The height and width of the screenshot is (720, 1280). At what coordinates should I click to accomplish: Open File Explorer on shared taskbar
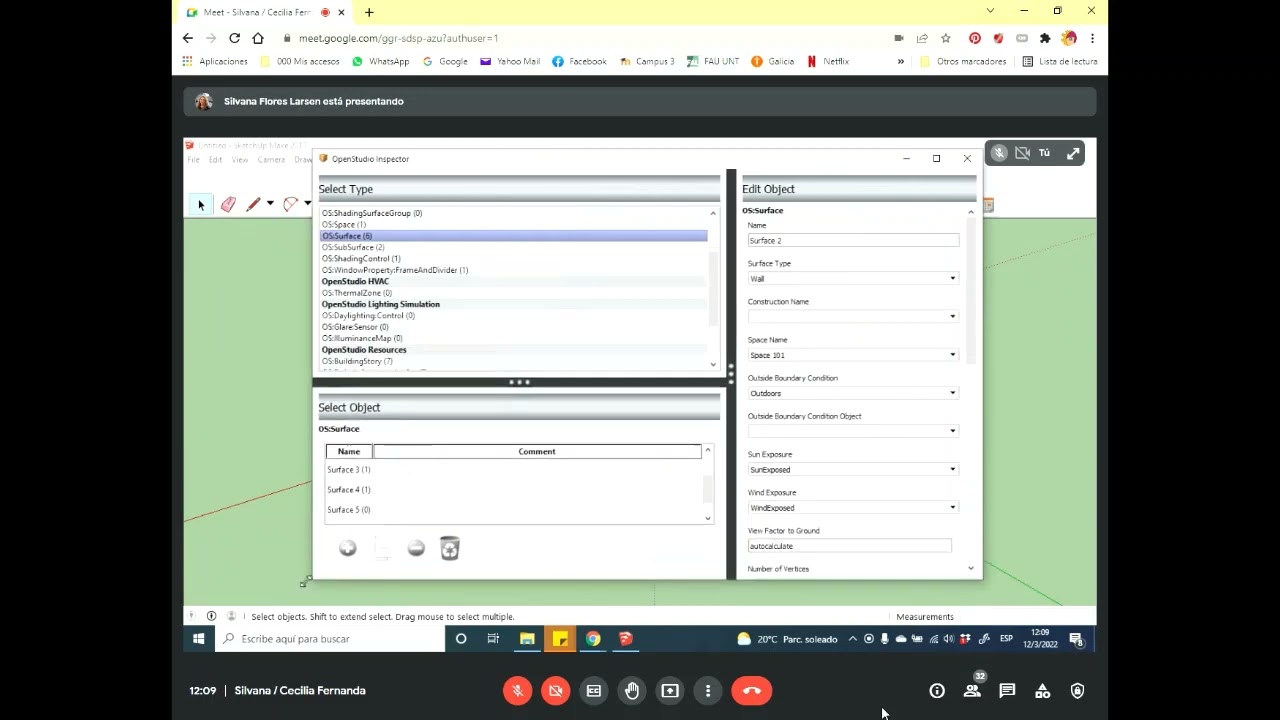point(527,639)
